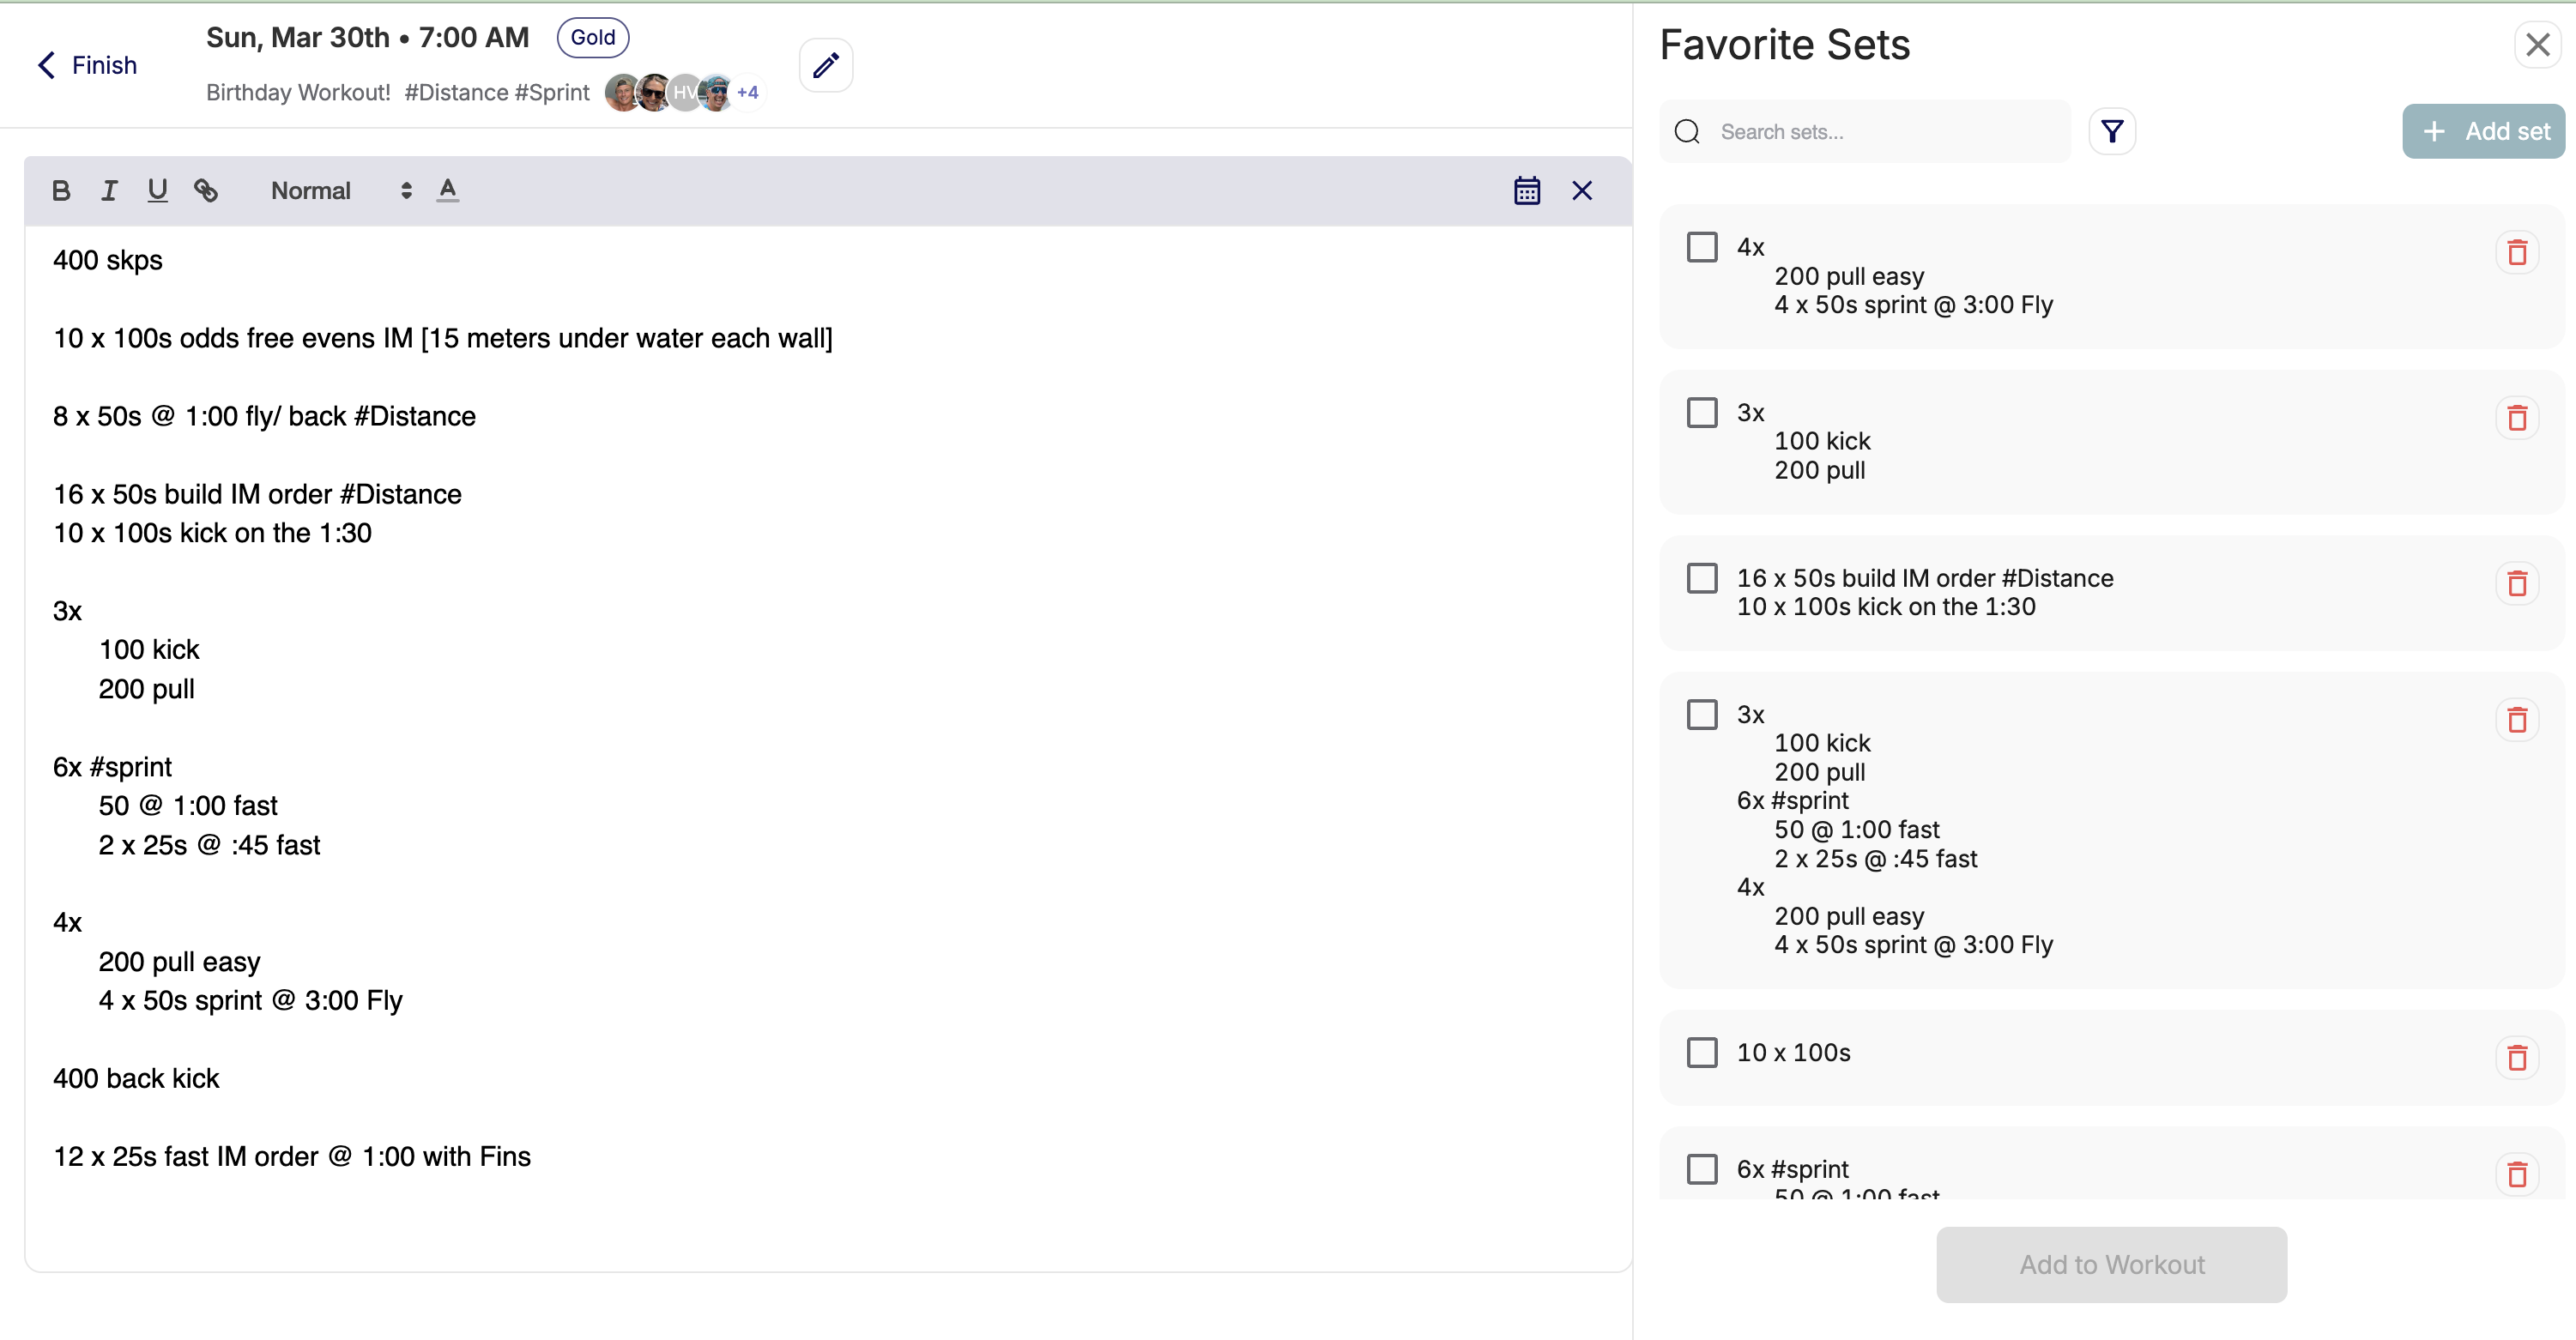
Task: Open the text color picker
Action: pyautogui.click(x=447, y=191)
